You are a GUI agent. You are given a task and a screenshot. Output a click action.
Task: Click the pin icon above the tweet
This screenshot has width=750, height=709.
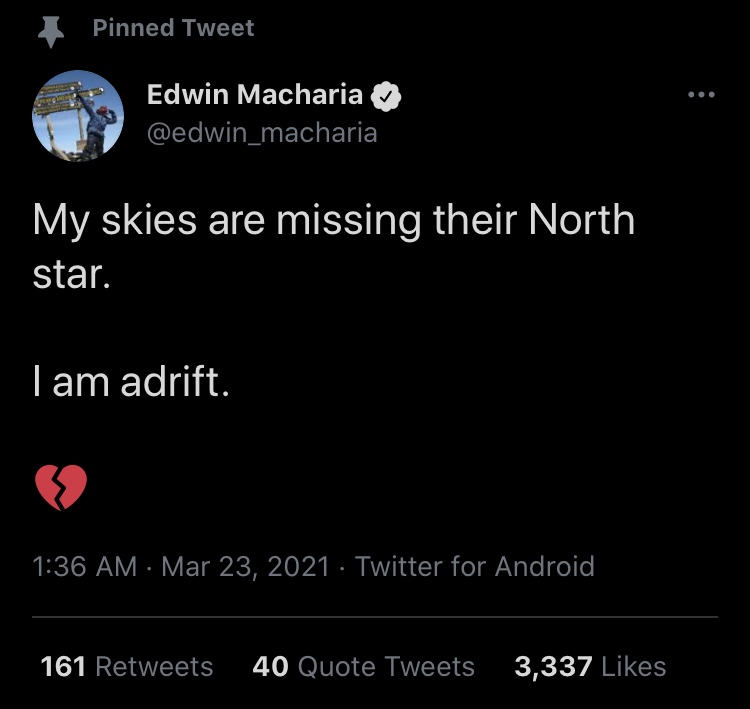[x=51, y=32]
